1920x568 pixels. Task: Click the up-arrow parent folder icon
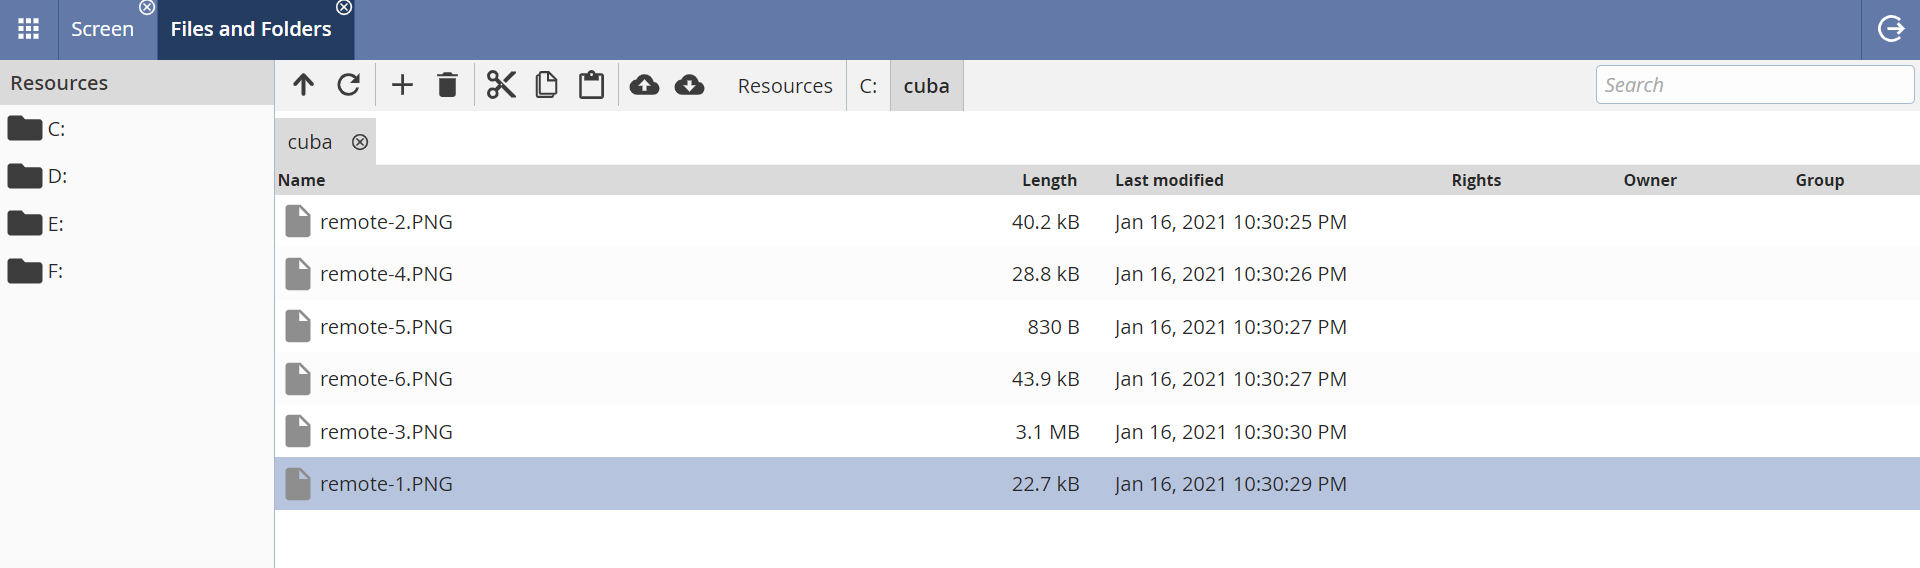click(303, 85)
